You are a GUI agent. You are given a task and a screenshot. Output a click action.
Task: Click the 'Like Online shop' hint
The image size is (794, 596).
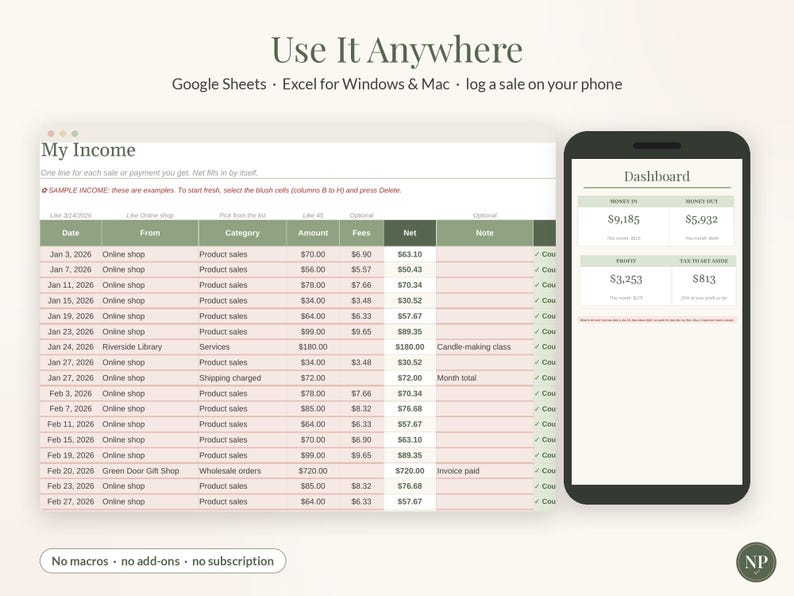[150, 215]
